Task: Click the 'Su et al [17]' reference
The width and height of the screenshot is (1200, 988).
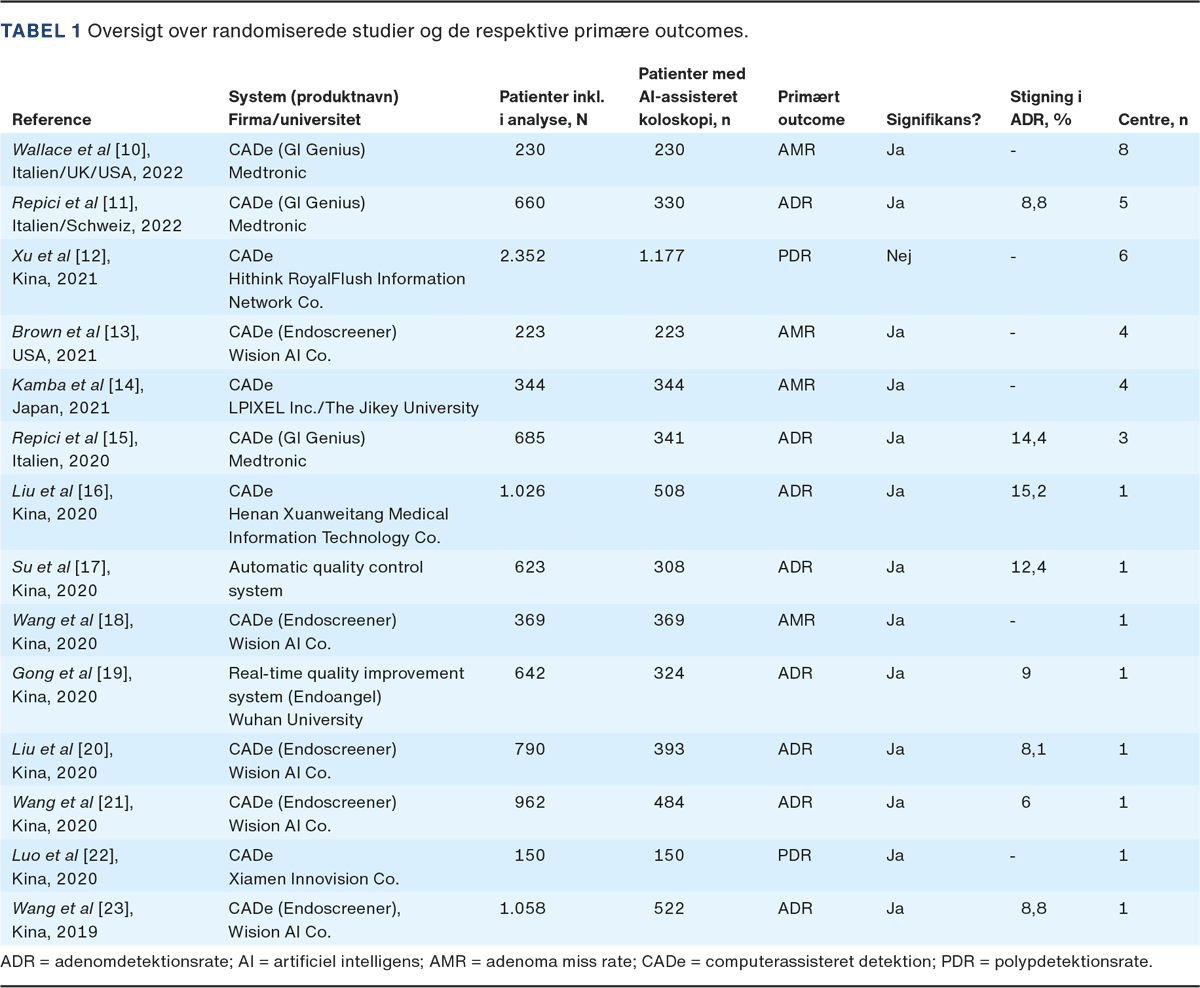Action: [61, 567]
